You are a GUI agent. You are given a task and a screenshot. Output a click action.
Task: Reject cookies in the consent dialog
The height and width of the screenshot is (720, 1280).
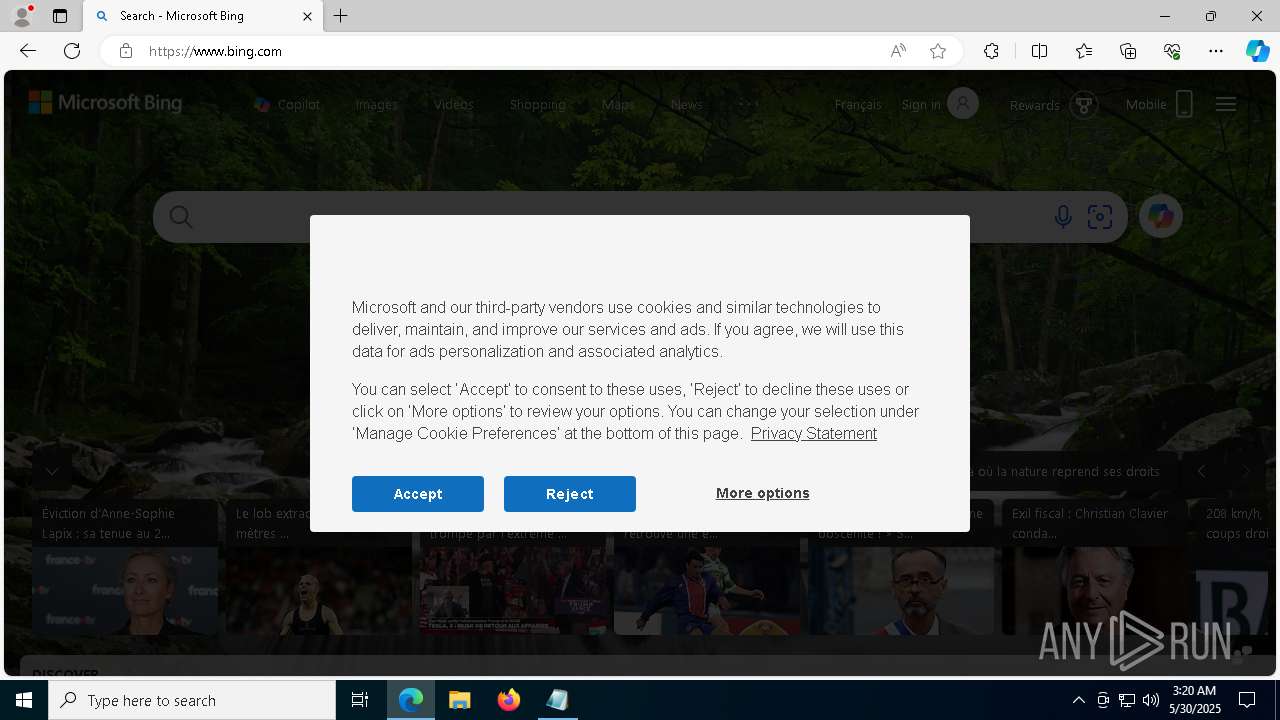(x=570, y=494)
